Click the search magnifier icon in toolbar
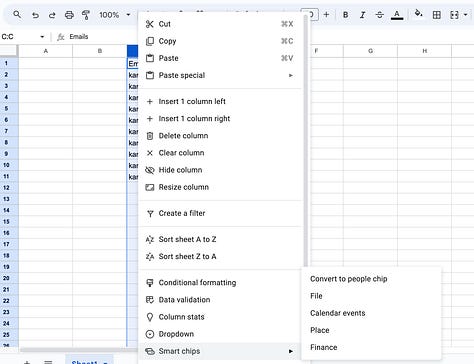 [17, 15]
